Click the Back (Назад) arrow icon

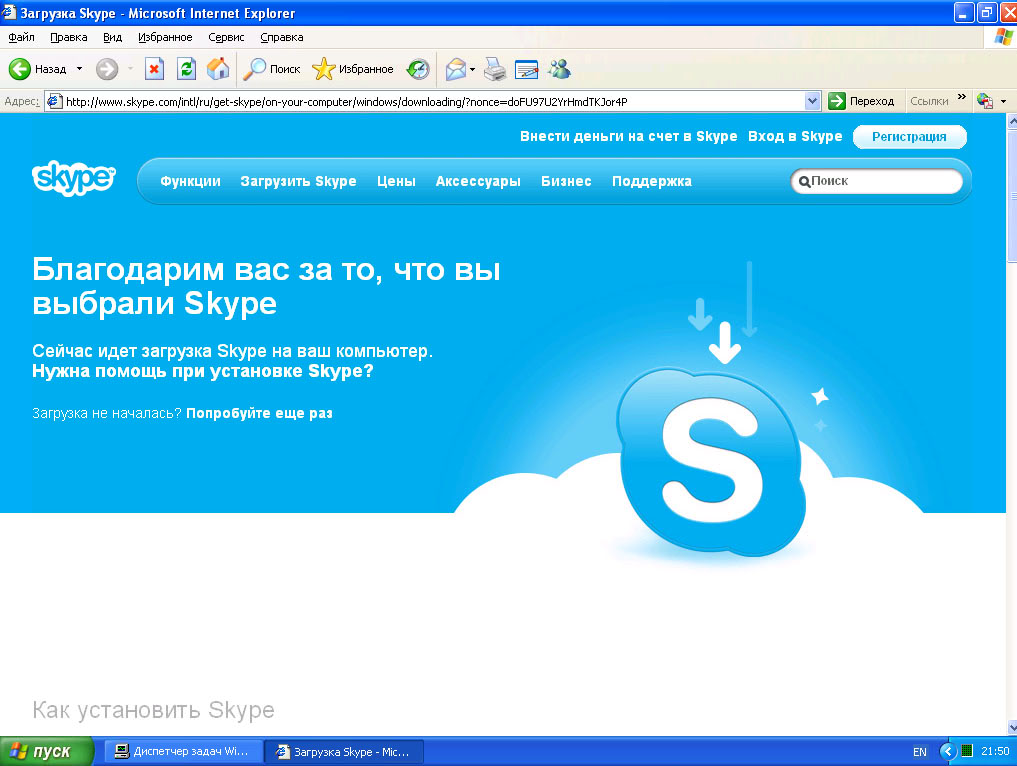pyautogui.click(x=19, y=69)
